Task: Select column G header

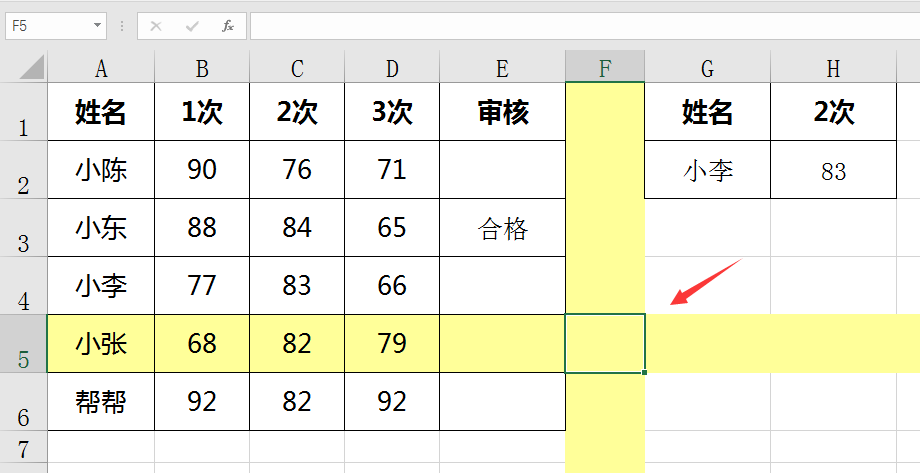Action: 708,67
